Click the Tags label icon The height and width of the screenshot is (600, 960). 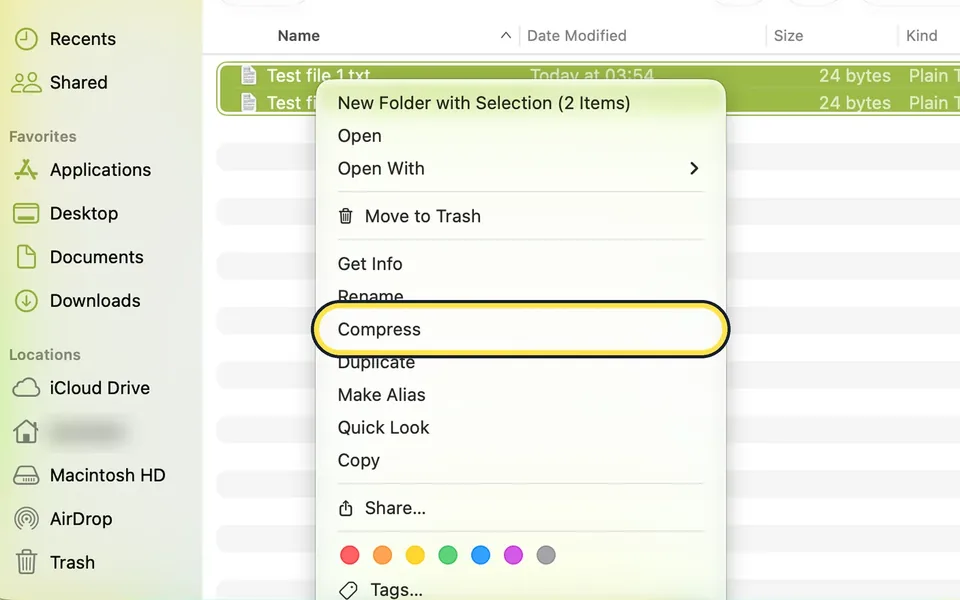tap(348, 590)
